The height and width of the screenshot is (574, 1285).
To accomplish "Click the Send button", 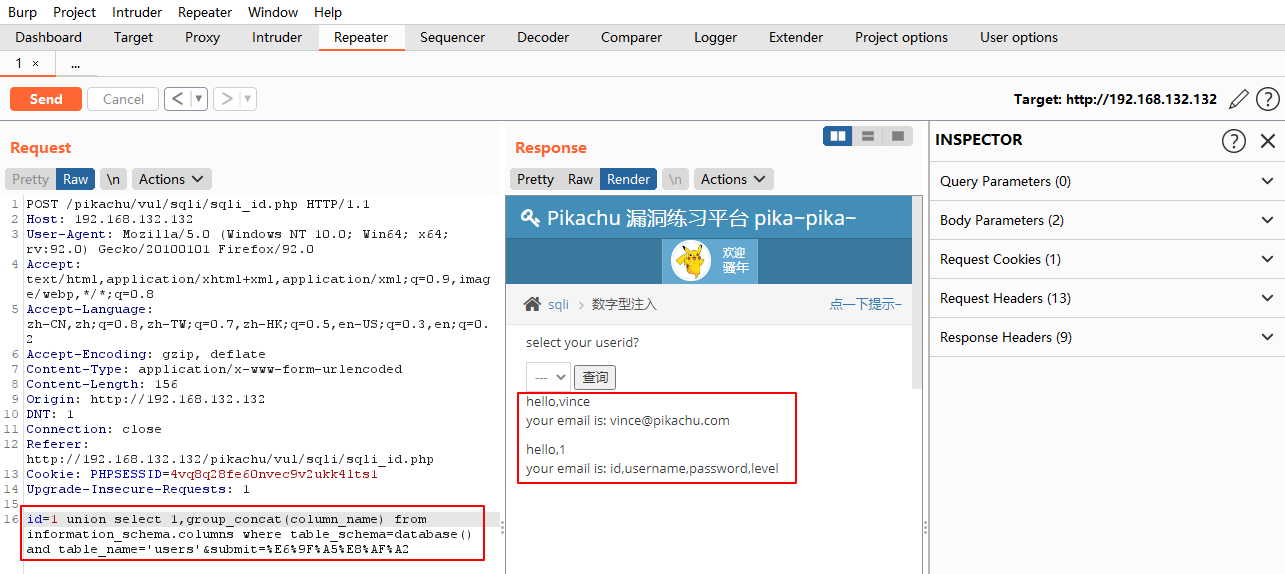I will (x=46, y=99).
